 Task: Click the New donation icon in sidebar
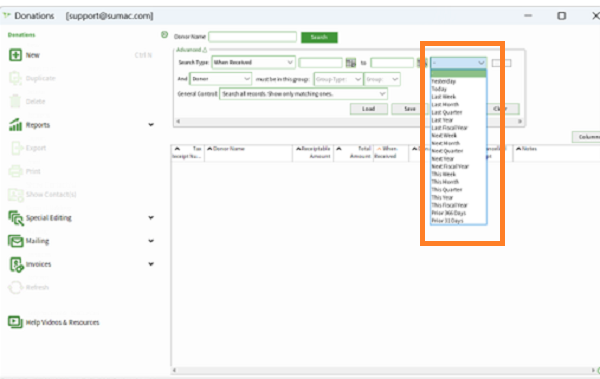pos(15,55)
